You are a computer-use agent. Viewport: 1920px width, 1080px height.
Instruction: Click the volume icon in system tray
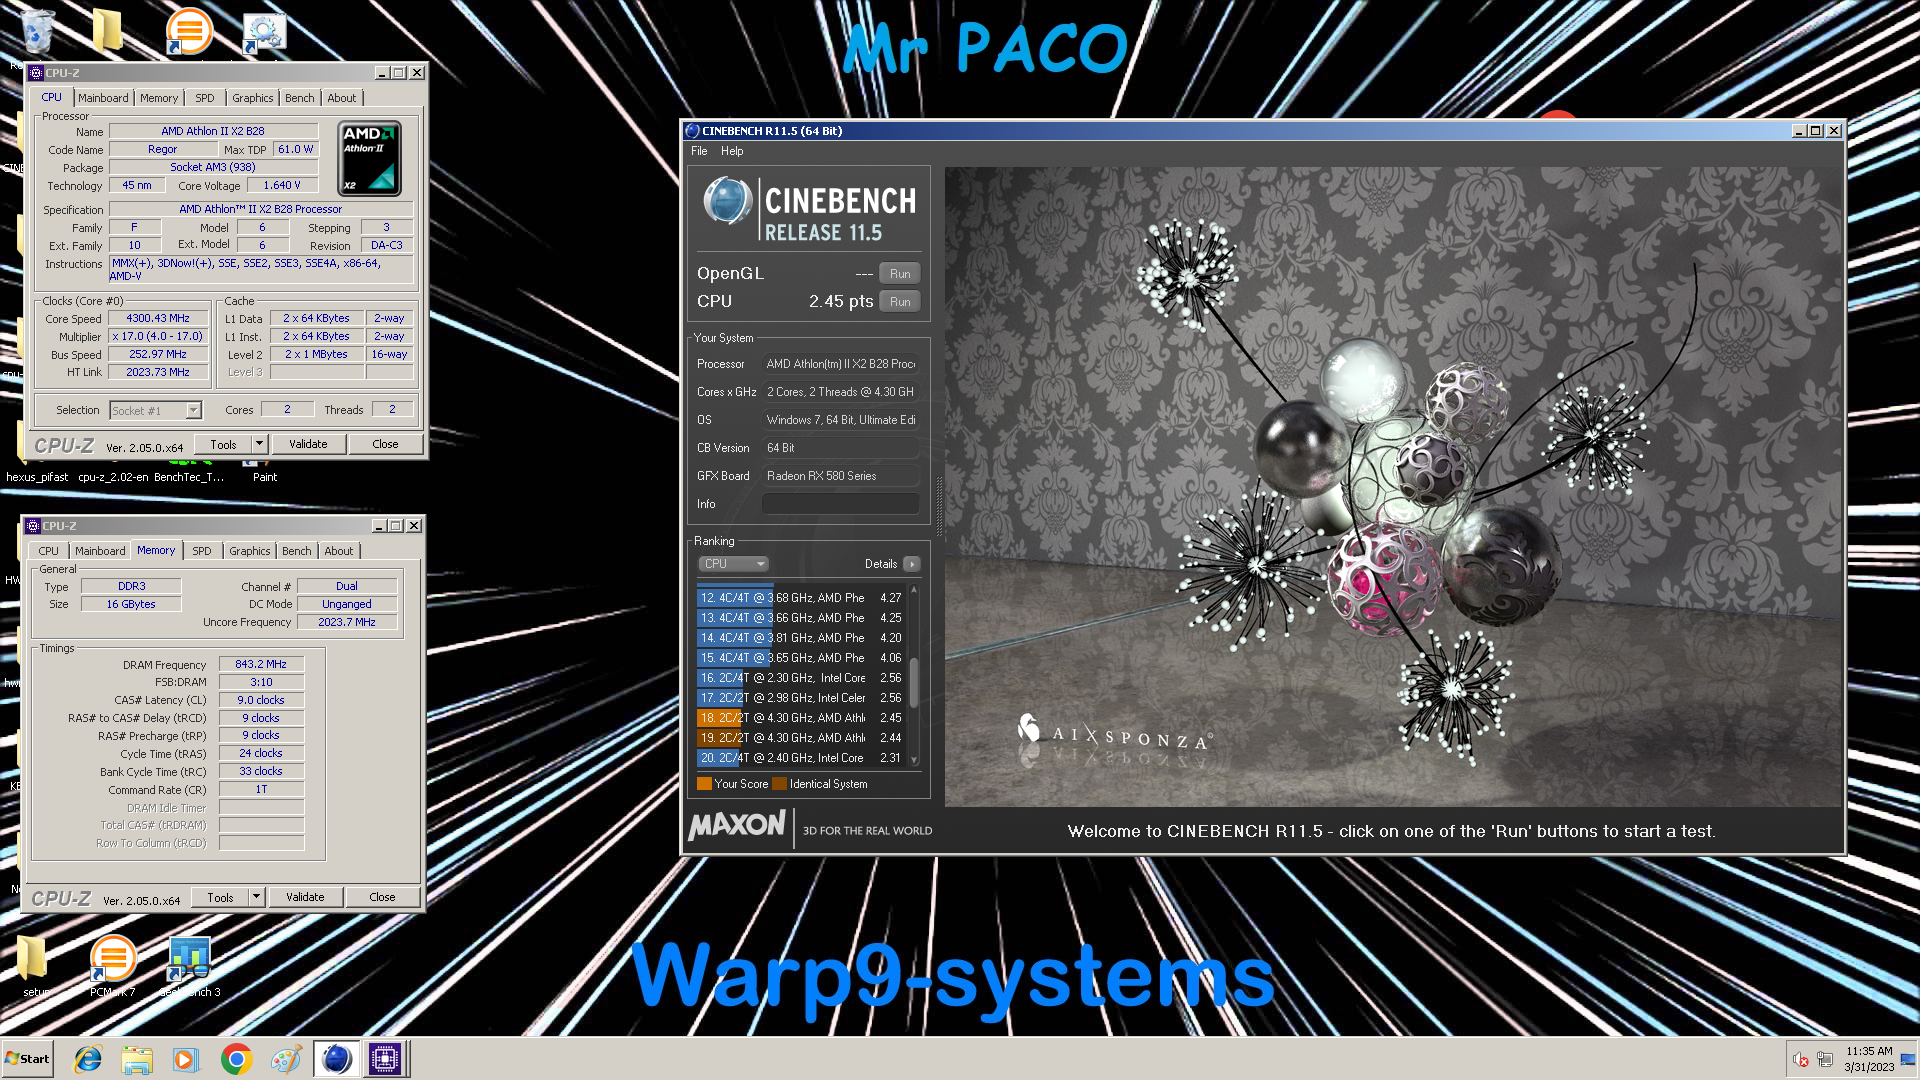(1800, 1059)
